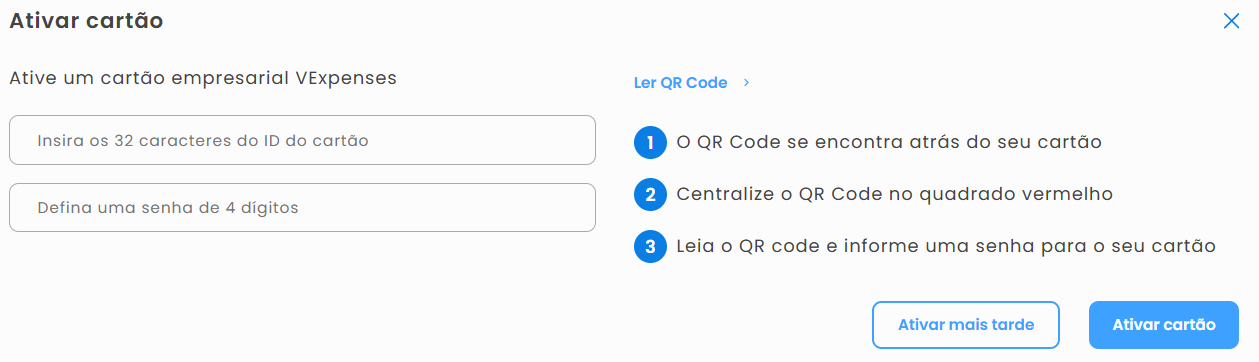Click the 'Ative um cartão empresarial VExpenses' subtitle
This screenshot has height=362, width=1259.
click(203, 78)
